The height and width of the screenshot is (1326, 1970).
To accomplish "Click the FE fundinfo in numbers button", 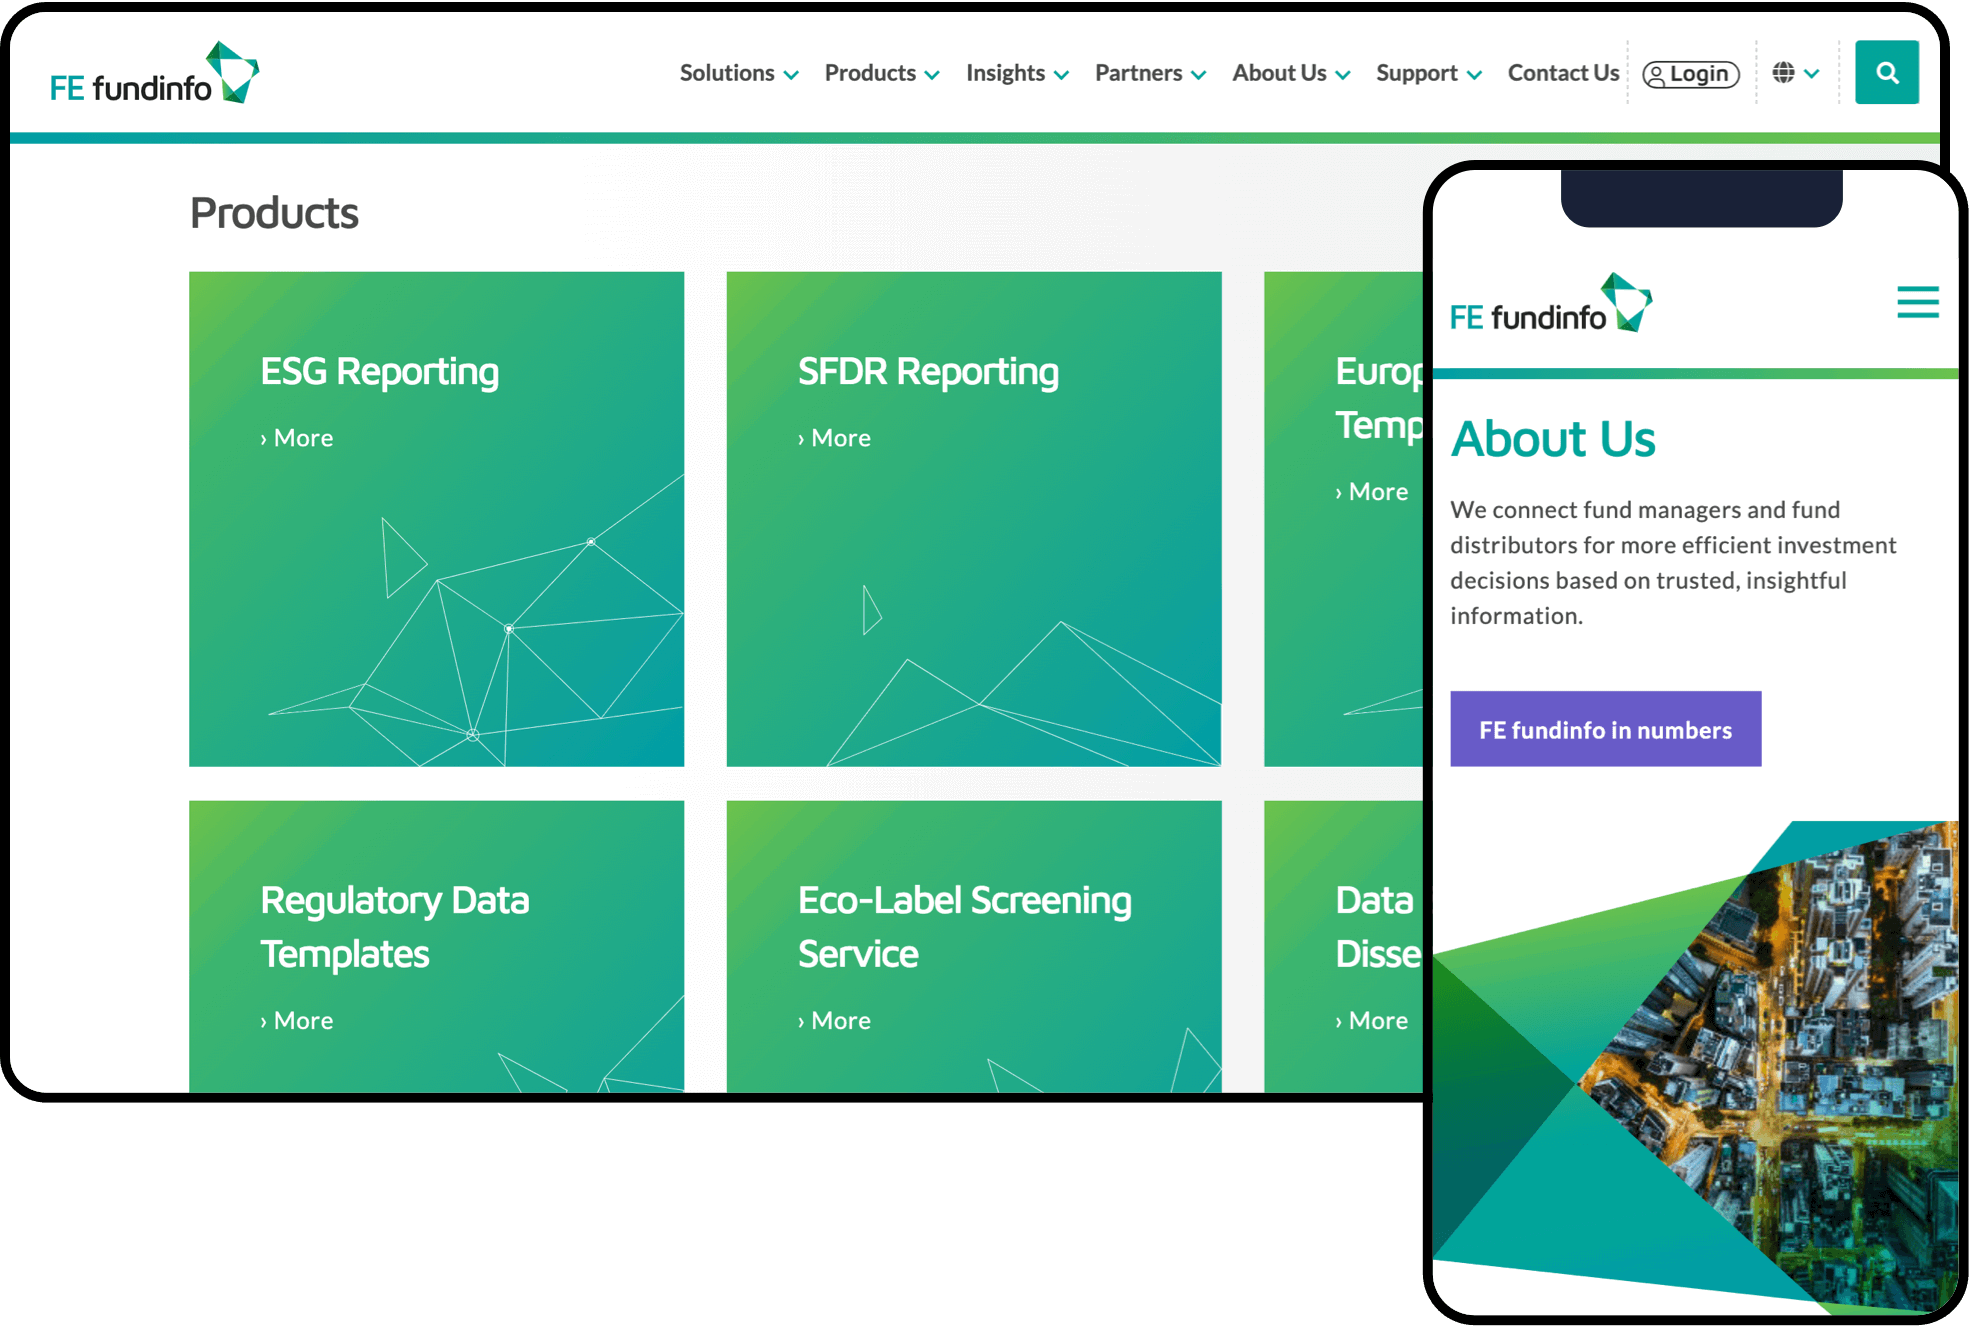I will 1605,729.
